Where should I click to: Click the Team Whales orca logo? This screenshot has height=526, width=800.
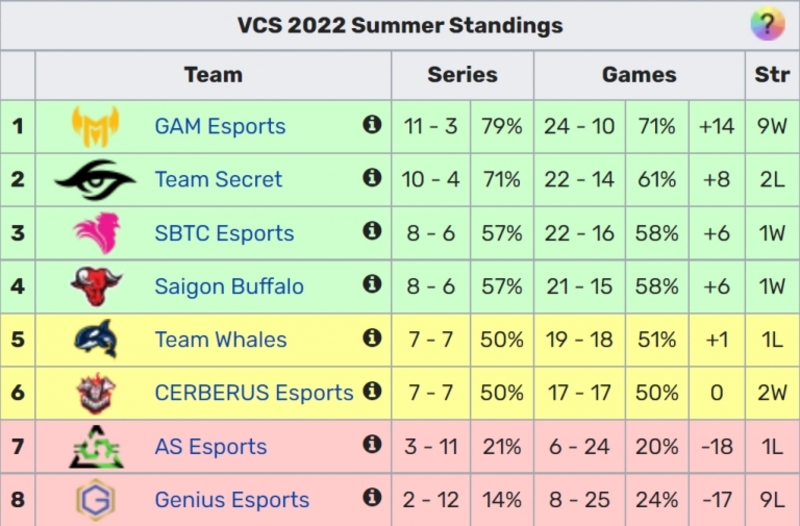click(96, 339)
